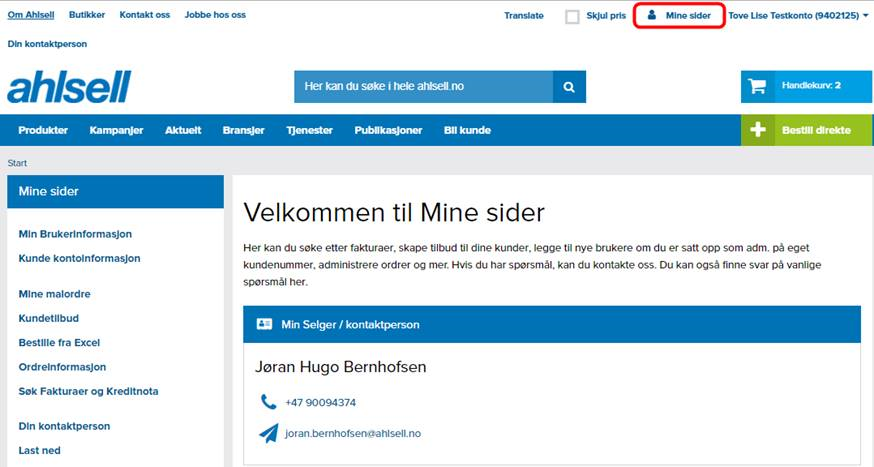Click the shopping cart icon
Screen dimensions: 874x467
(x=757, y=86)
